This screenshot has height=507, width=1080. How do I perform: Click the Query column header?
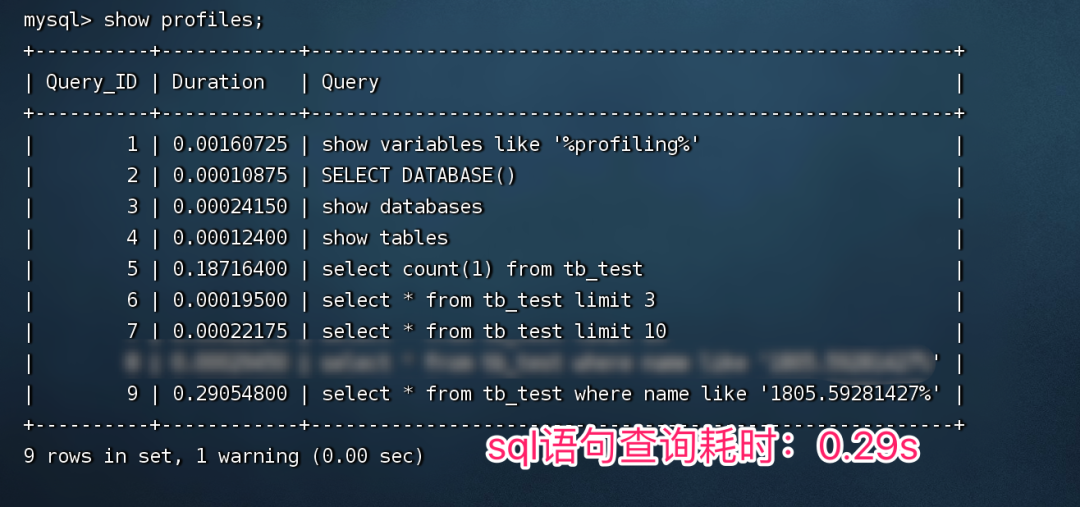tap(350, 82)
